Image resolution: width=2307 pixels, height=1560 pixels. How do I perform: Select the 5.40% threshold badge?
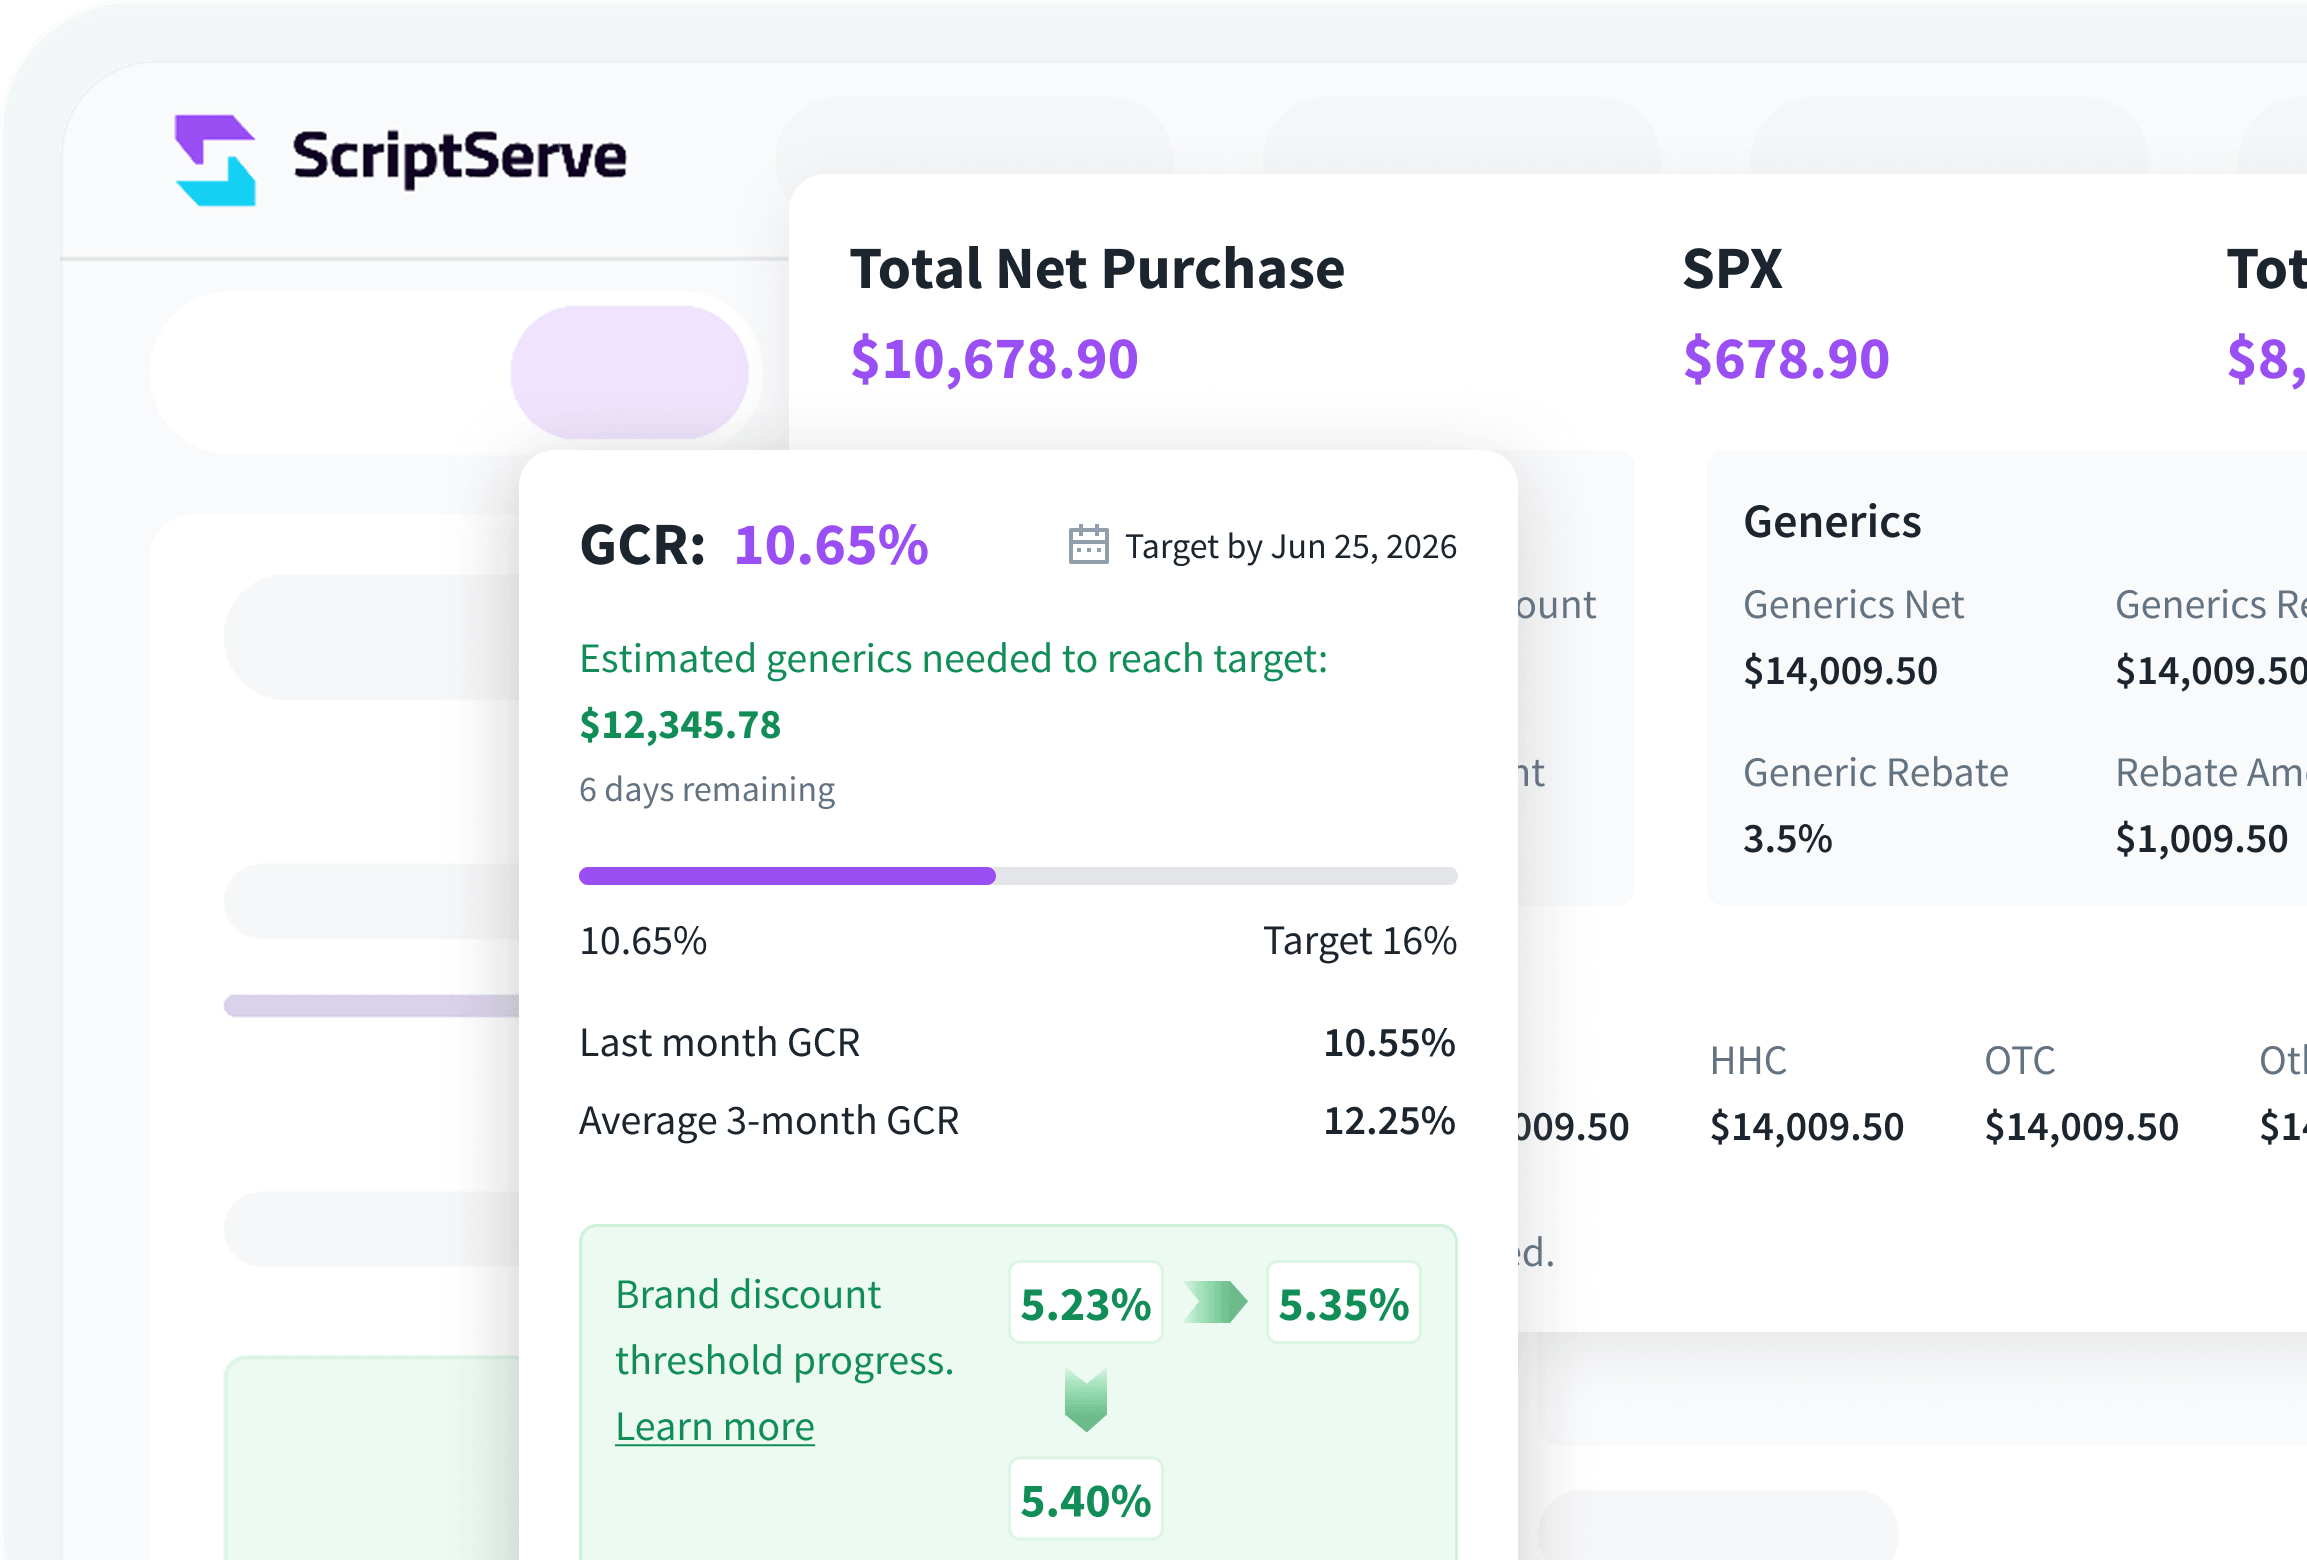(1085, 1498)
